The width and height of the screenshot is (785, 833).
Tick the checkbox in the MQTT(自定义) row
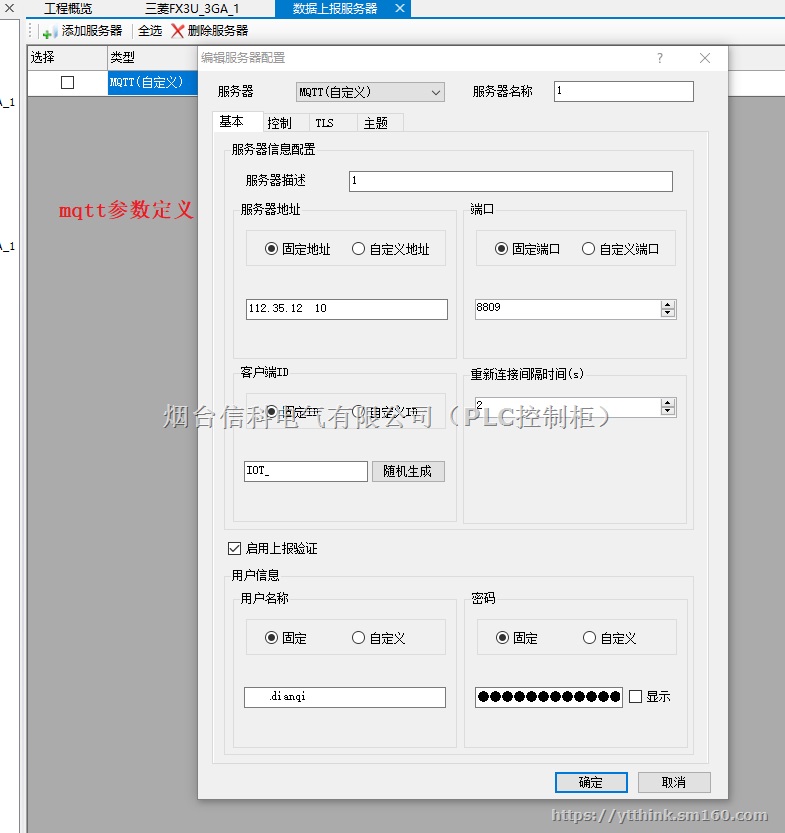click(67, 82)
